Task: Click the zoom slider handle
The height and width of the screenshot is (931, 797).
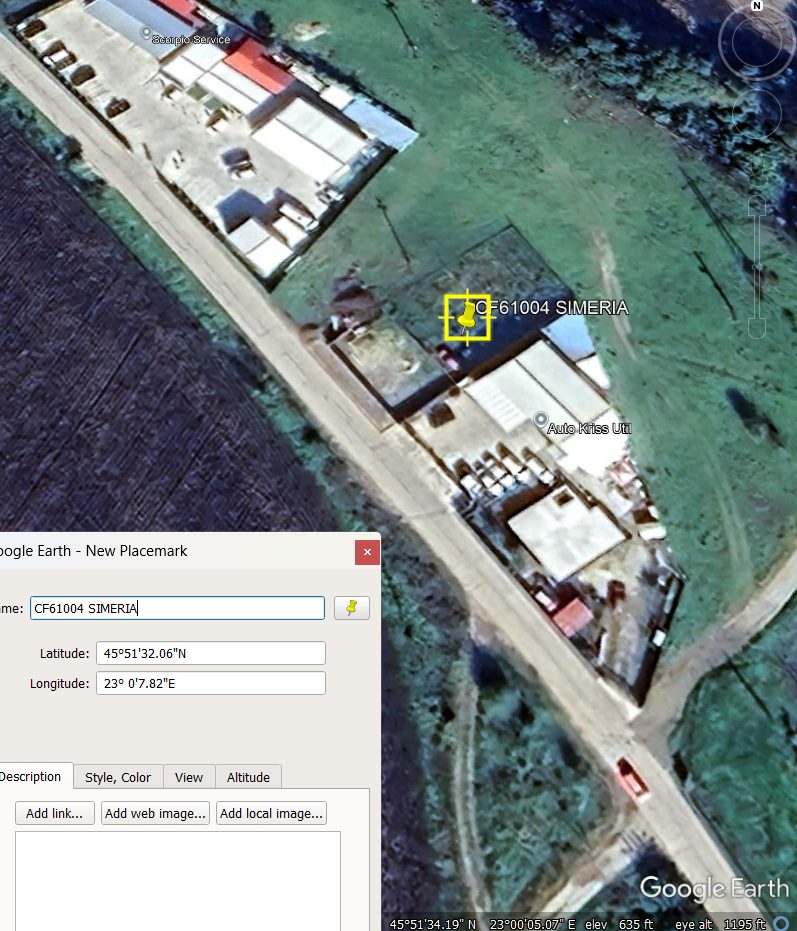Action: tap(757, 267)
